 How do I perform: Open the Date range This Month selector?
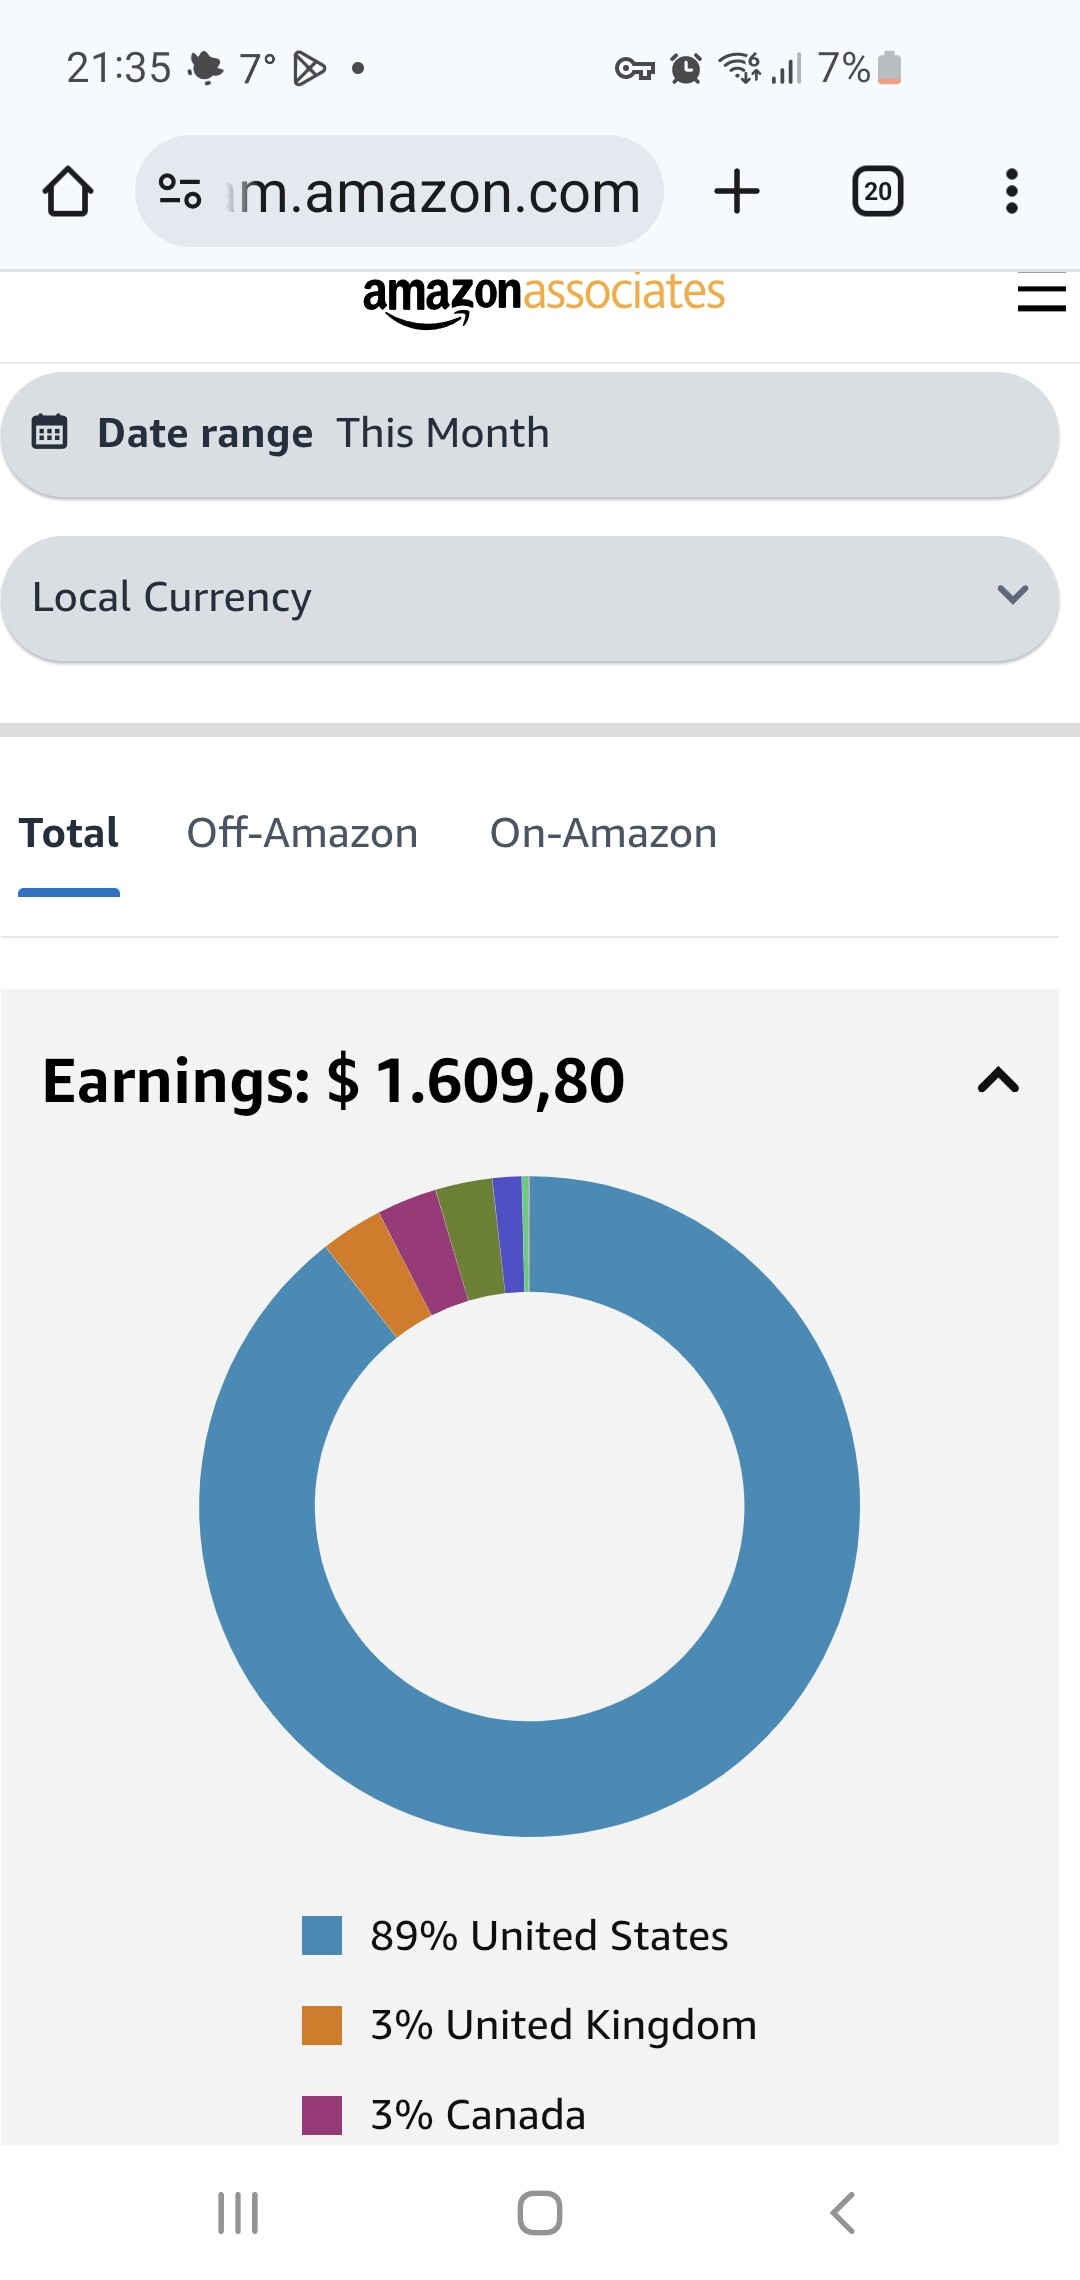pos(530,433)
